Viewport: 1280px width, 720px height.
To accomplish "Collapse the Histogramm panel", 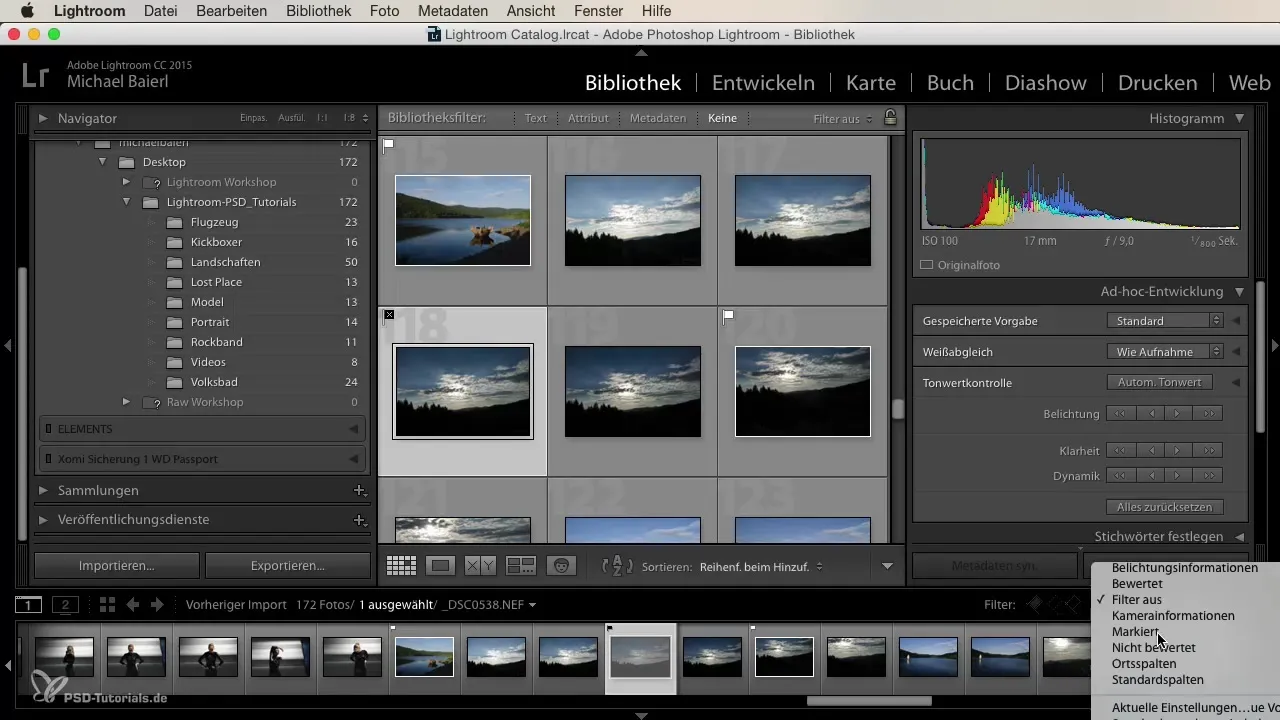I will 1240,118.
